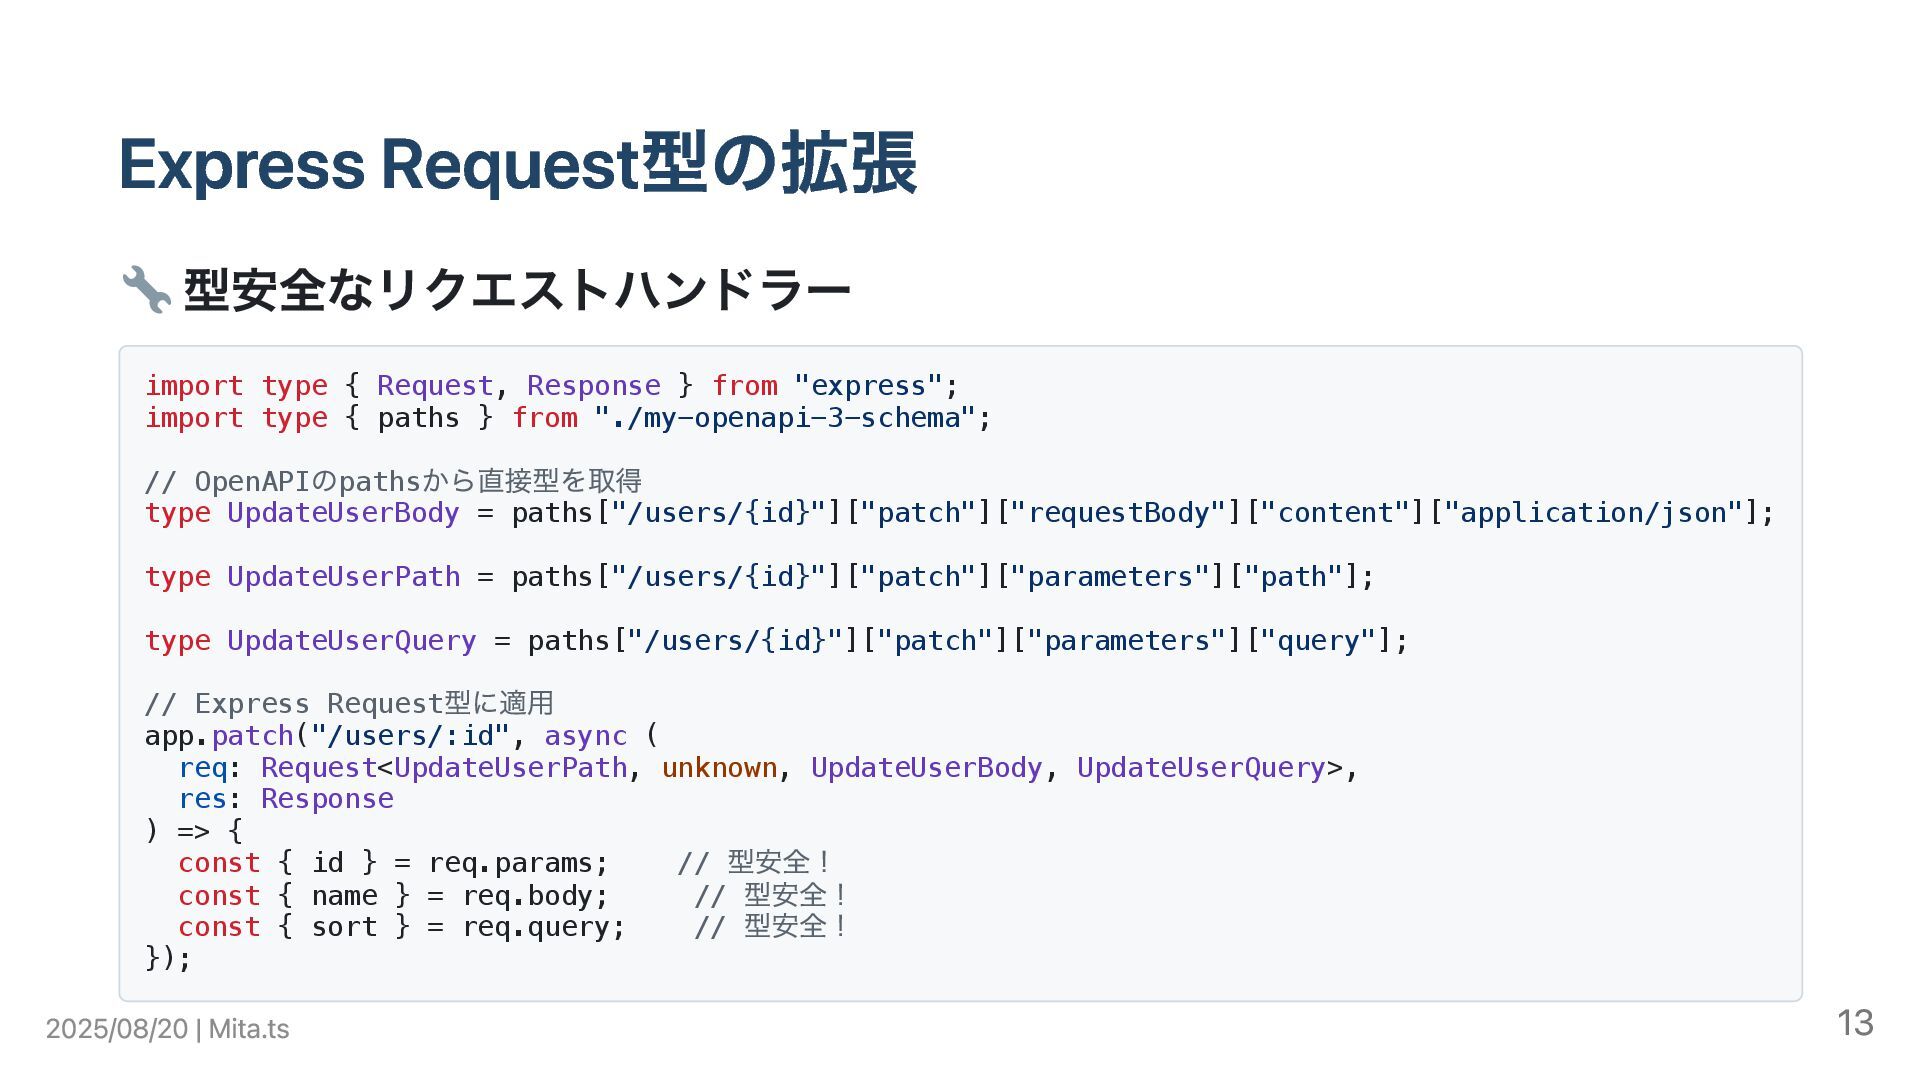The width and height of the screenshot is (1920, 1080).
Task: Click the slide page number 13
Action: 1855,1023
